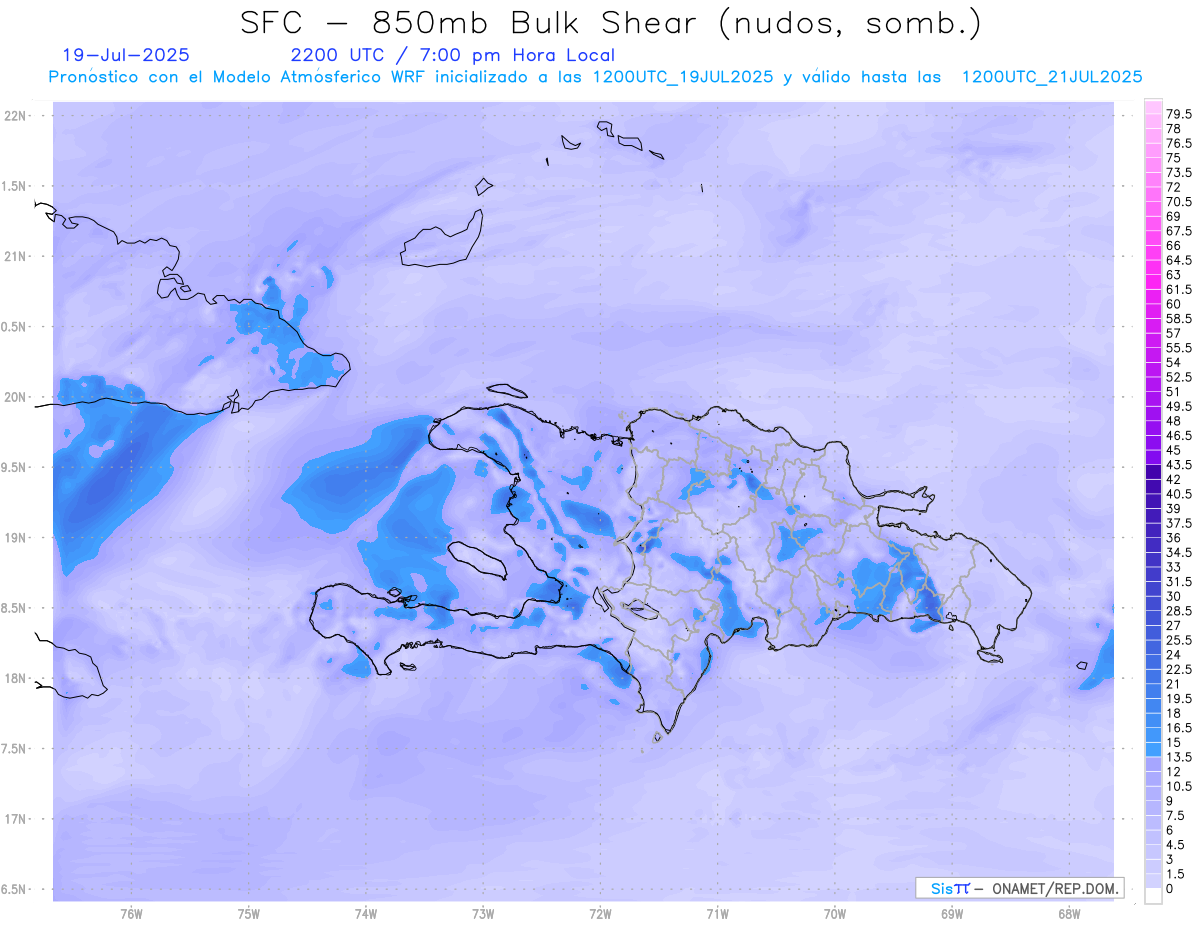1200x927 pixels.
Task: Click the "4.5" value on the color scale
Action: coord(1176,845)
